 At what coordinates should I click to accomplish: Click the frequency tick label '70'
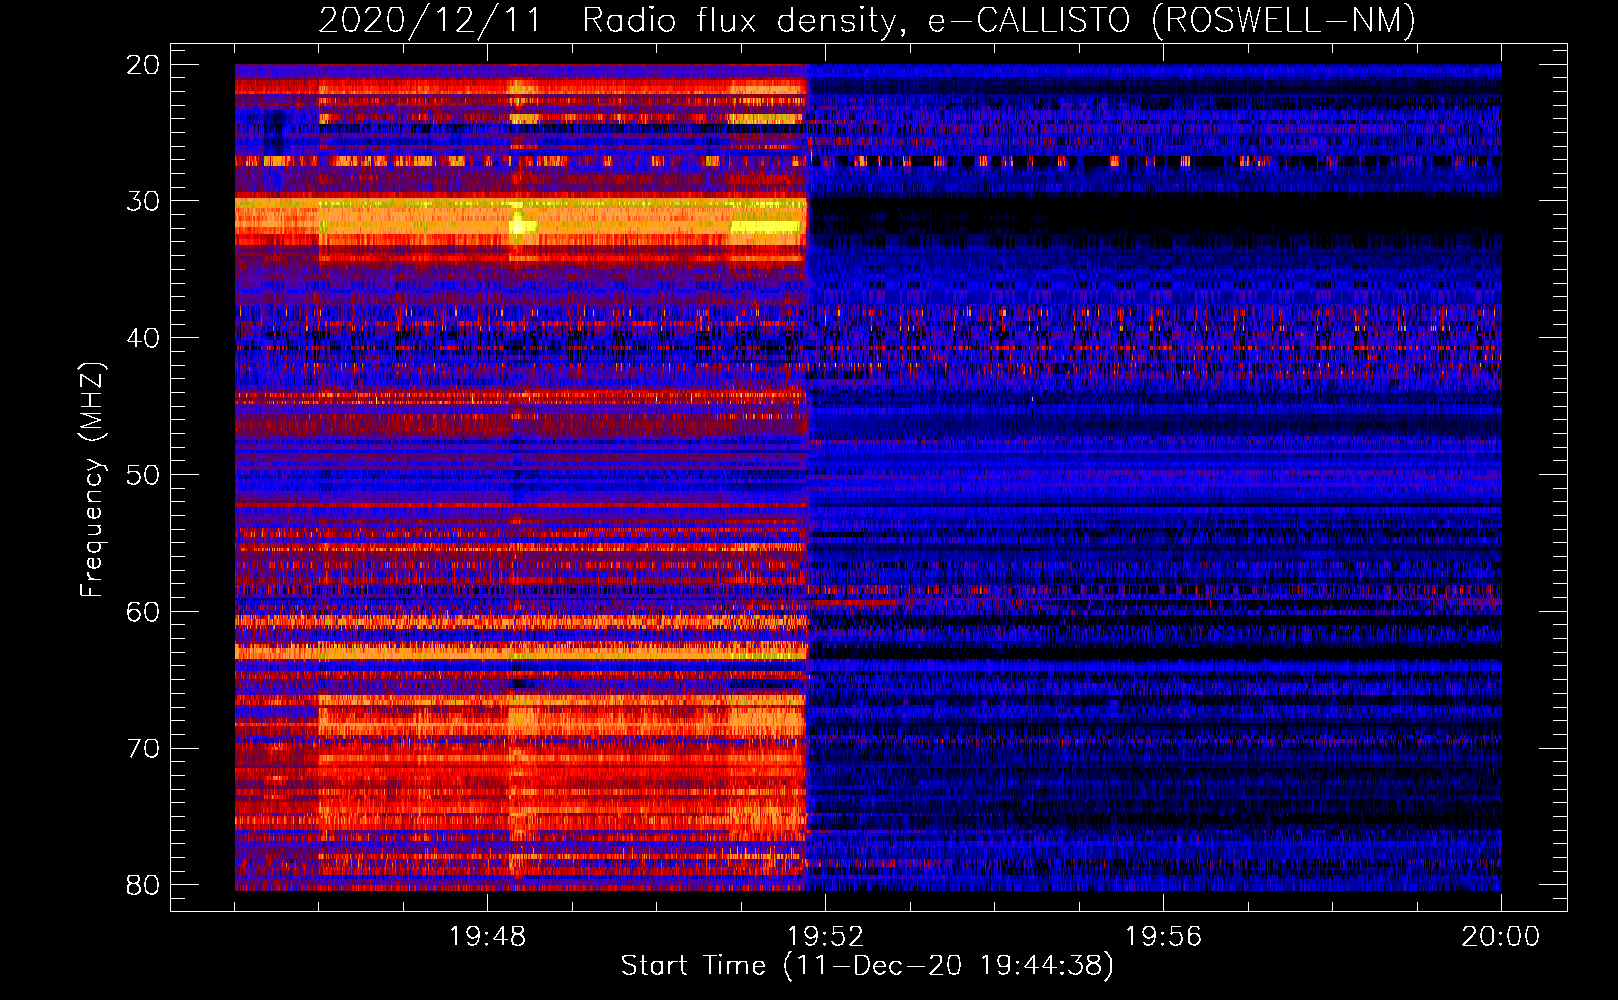click(x=143, y=749)
